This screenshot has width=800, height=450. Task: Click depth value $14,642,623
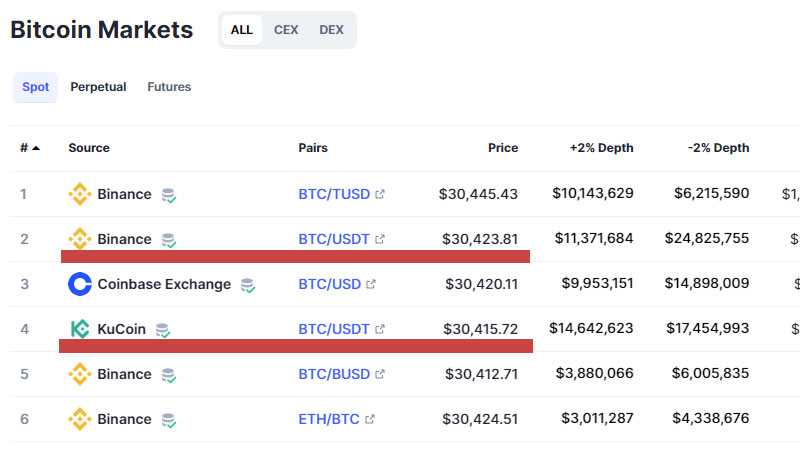coord(591,328)
